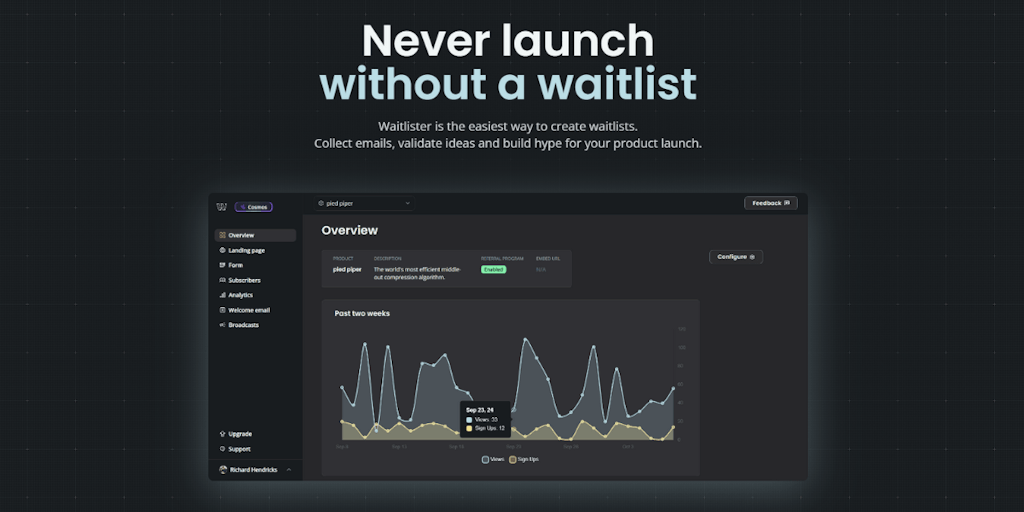Screen dimensions: 1024x512
Task: Expand the pied piper dropdown chevron
Action: (x=408, y=203)
